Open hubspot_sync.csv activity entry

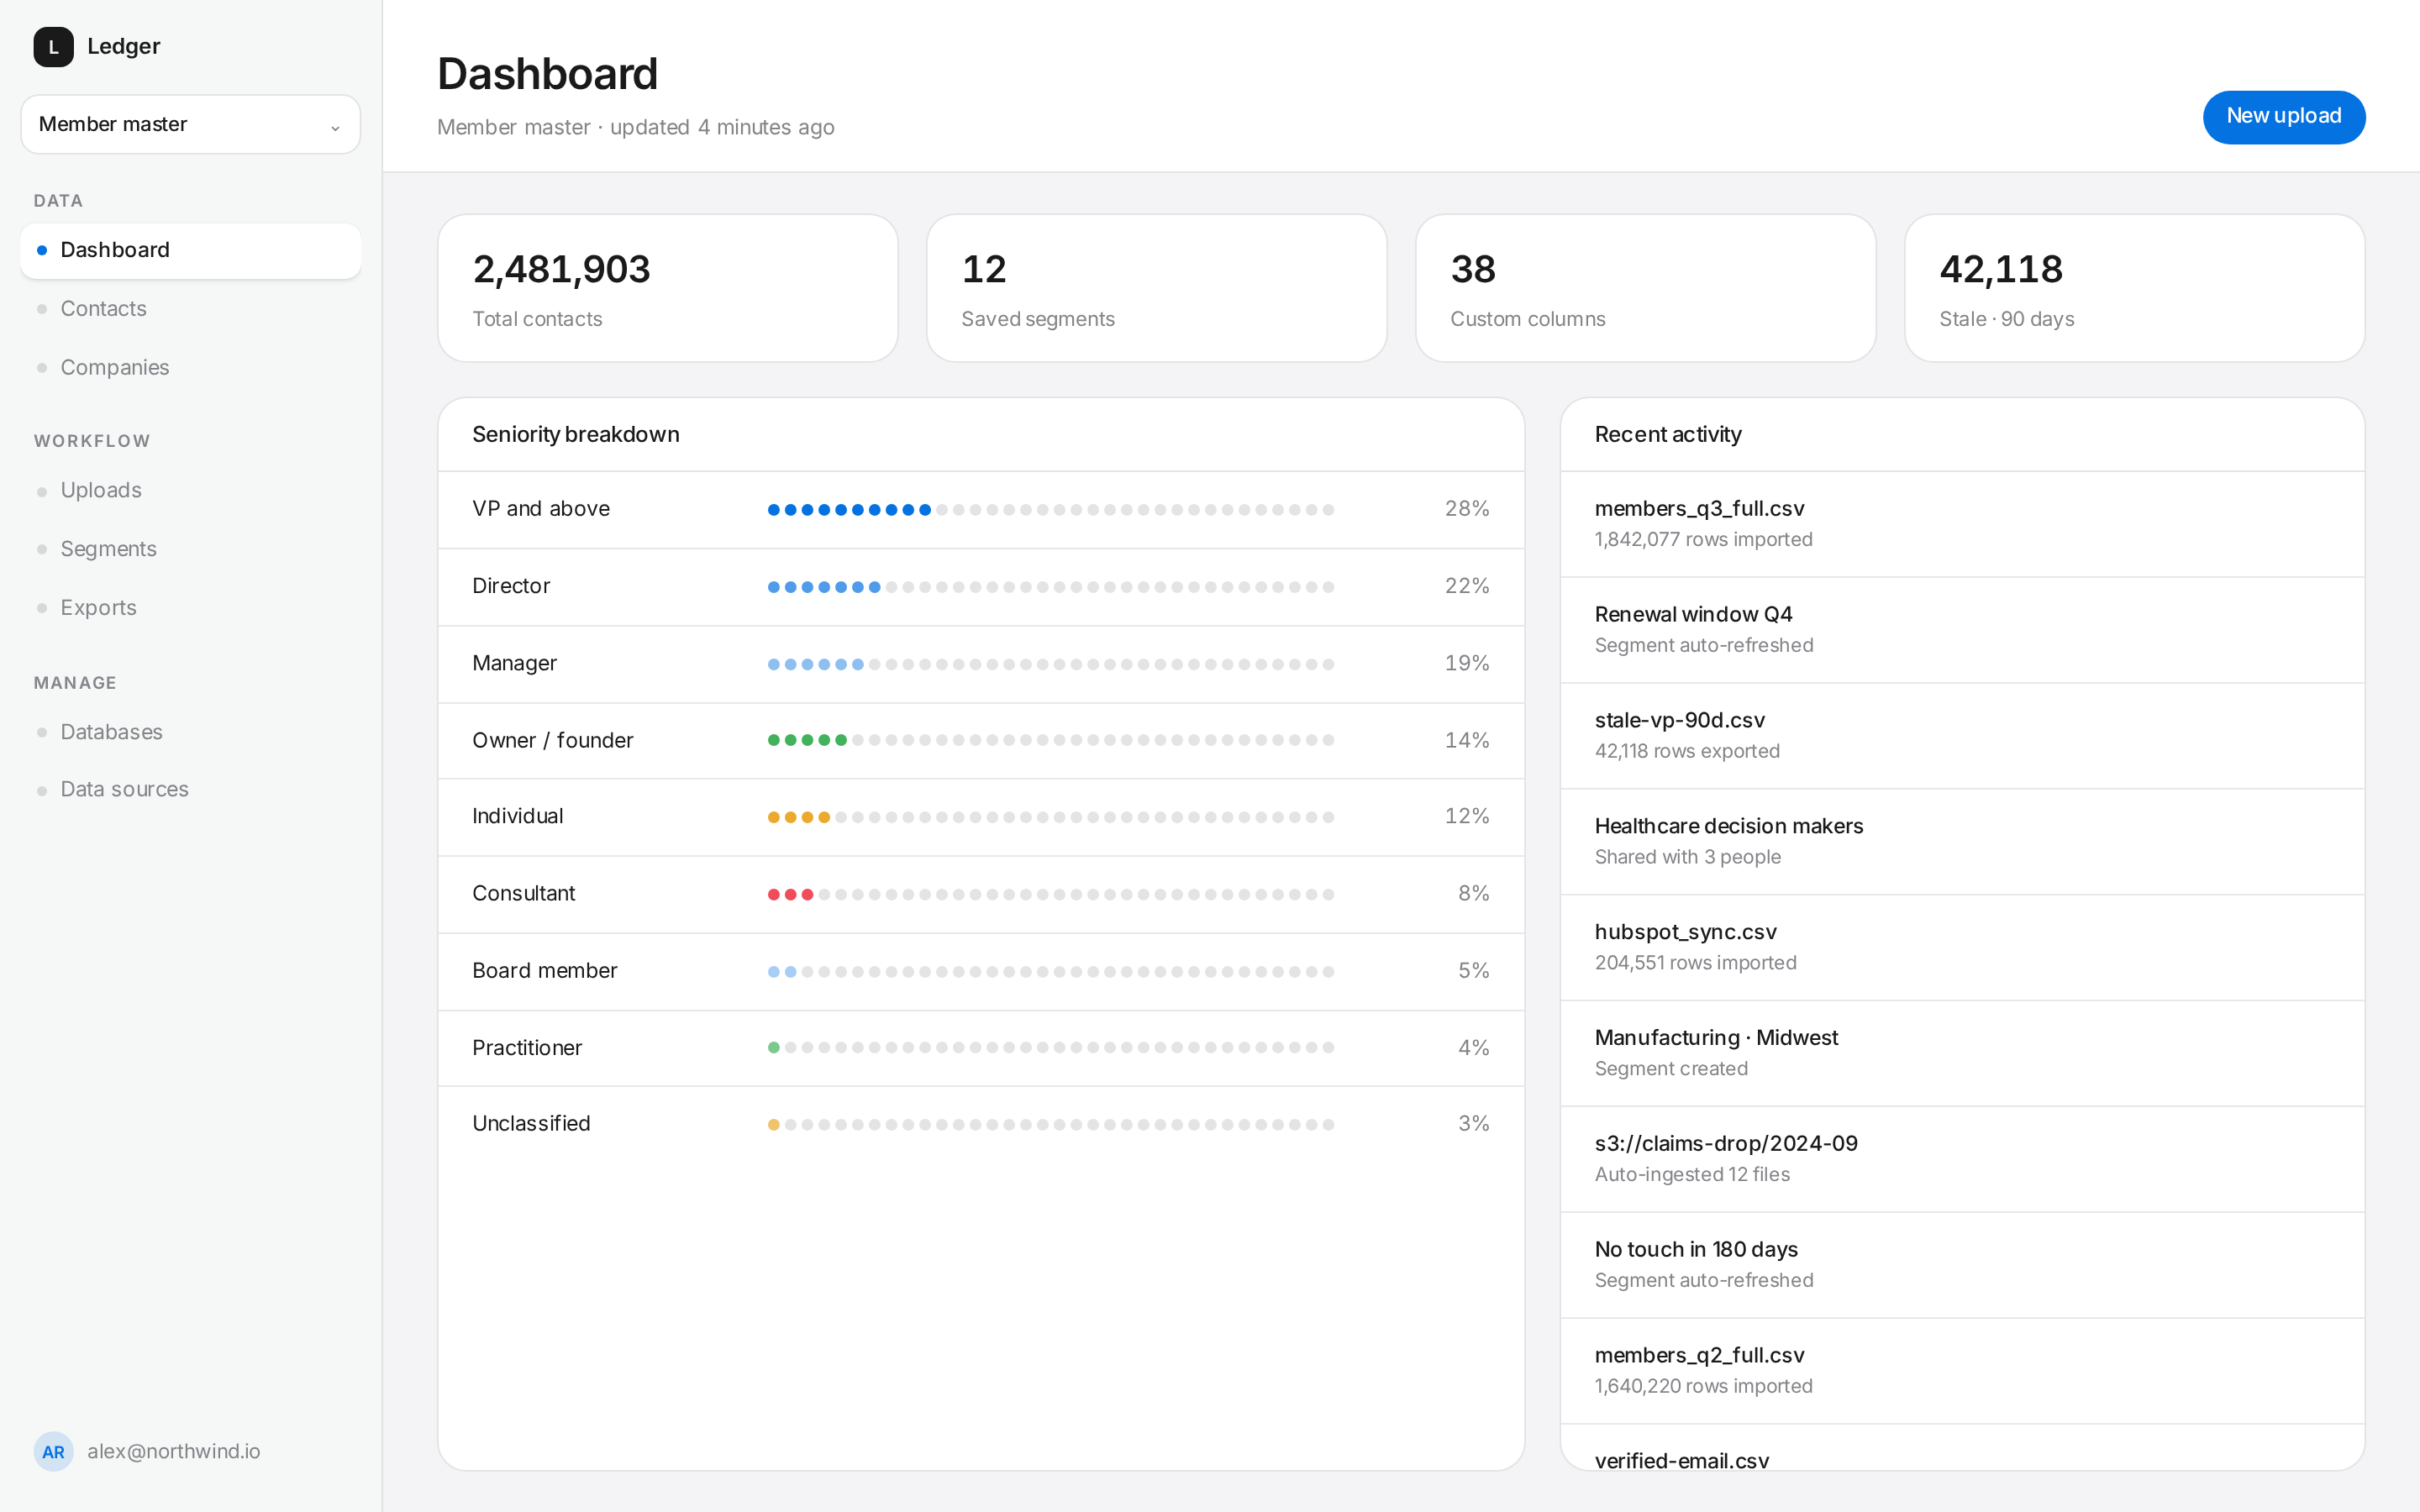point(1962,948)
